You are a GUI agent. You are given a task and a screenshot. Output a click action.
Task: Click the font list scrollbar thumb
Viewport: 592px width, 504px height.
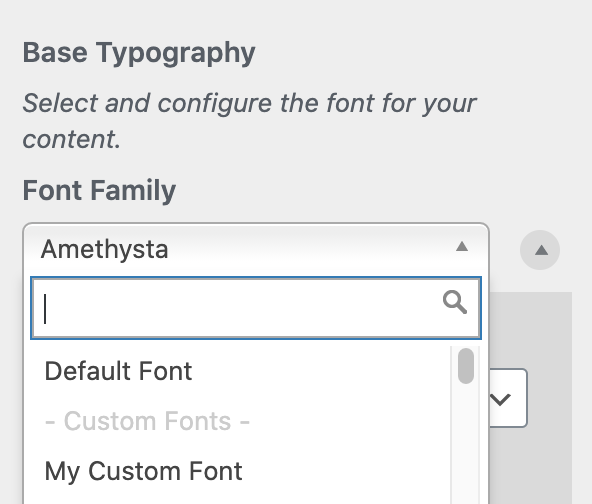coord(466,366)
